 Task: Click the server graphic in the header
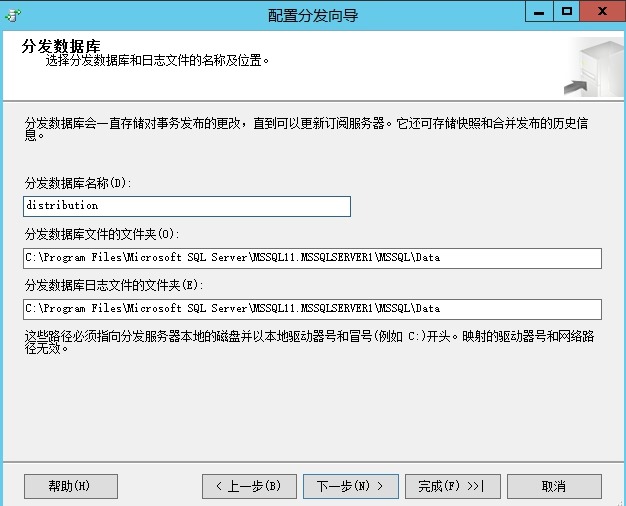[x=594, y=67]
